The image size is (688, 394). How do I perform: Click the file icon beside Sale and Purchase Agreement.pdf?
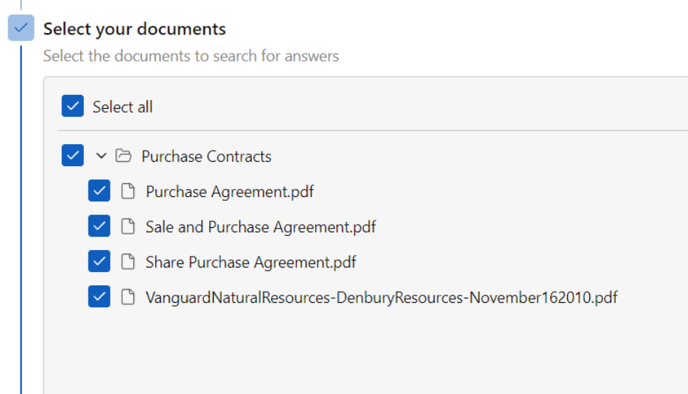pyautogui.click(x=128, y=226)
